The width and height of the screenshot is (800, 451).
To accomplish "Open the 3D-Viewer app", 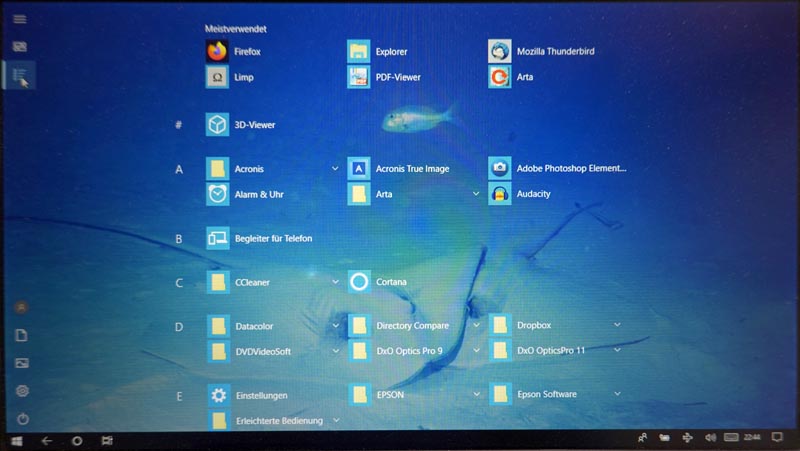I will point(241,124).
